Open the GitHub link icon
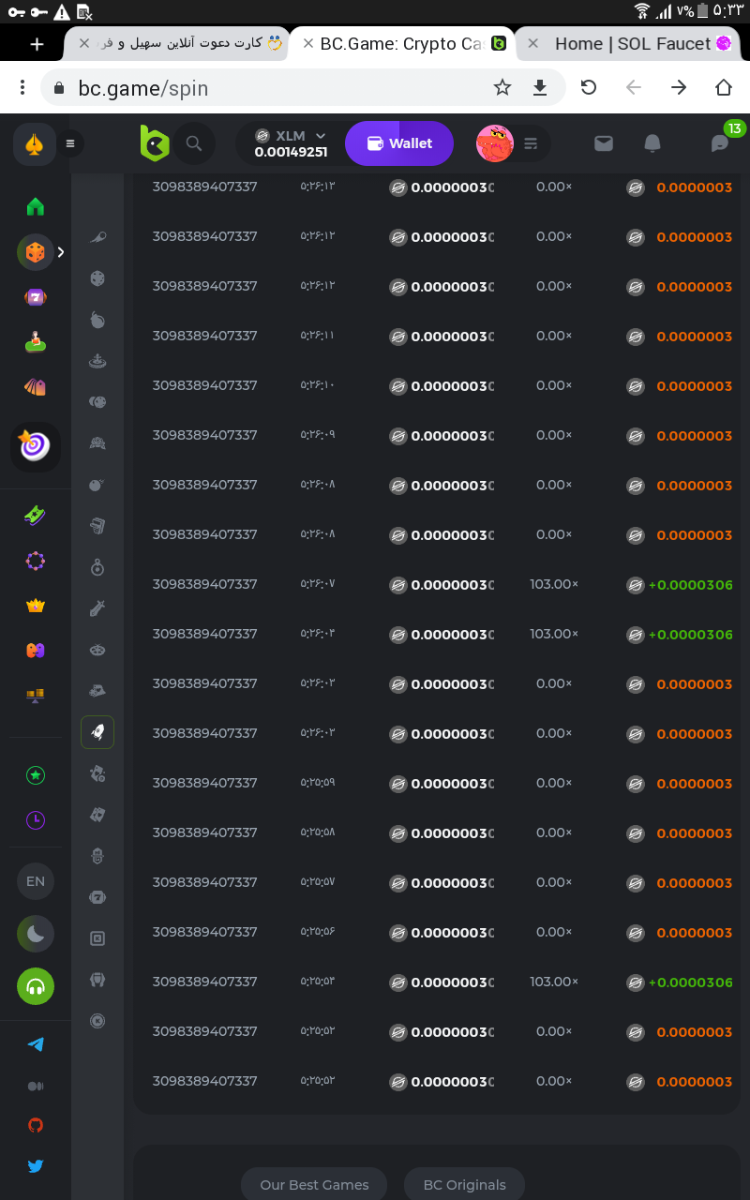 coord(36,1125)
